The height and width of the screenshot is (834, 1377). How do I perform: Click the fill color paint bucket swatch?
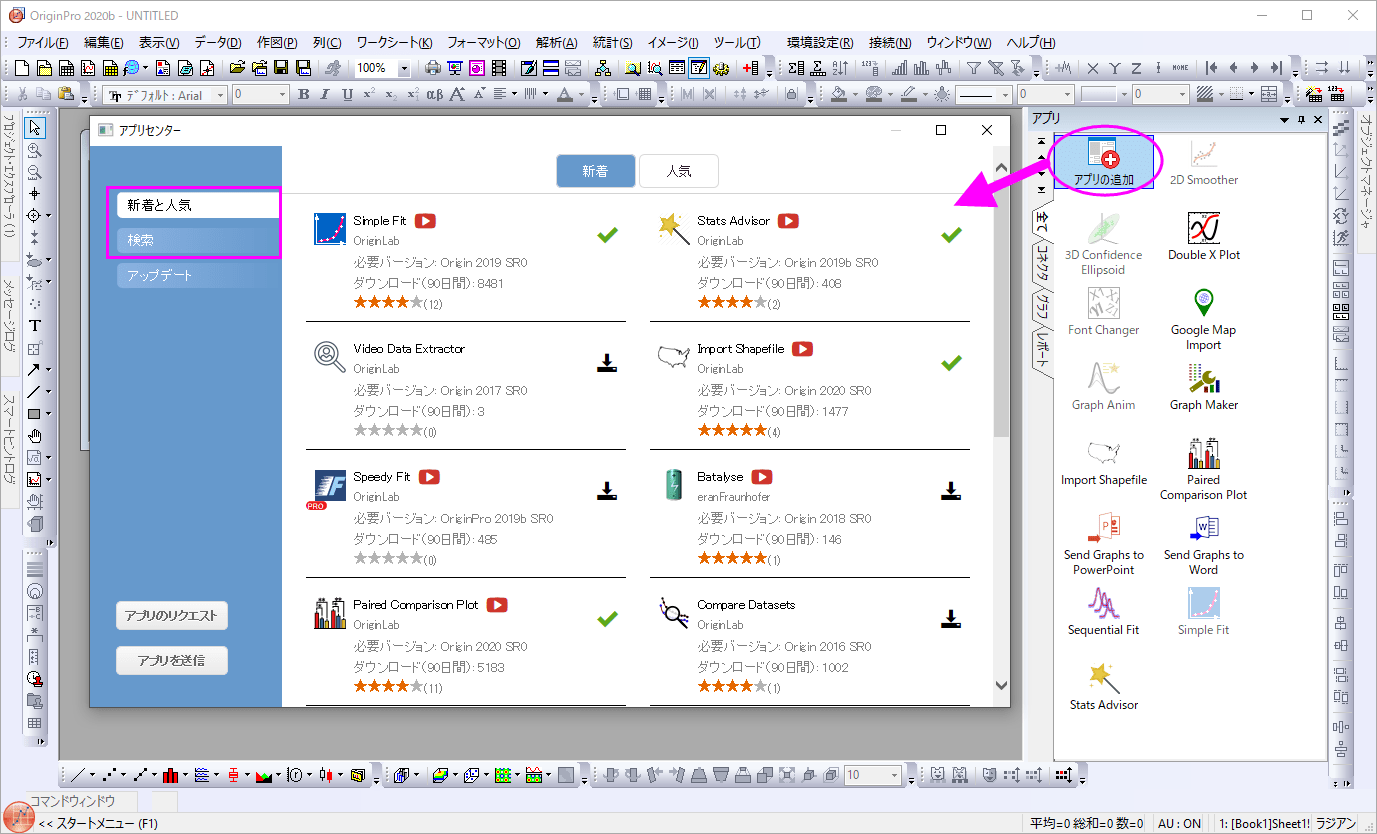839,95
